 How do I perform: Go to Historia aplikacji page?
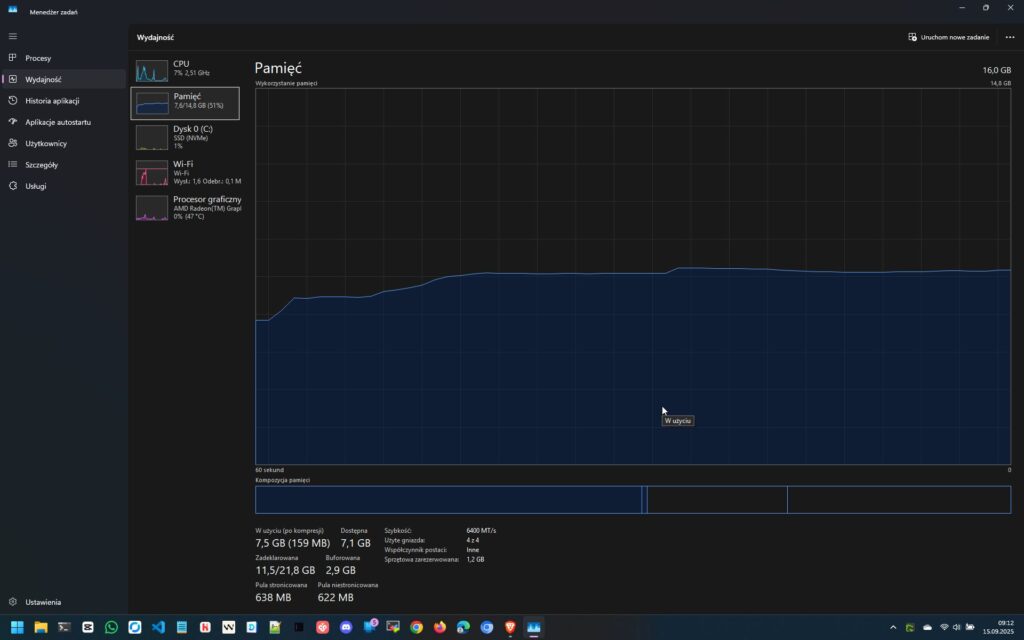pyautogui.click(x=52, y=101)
